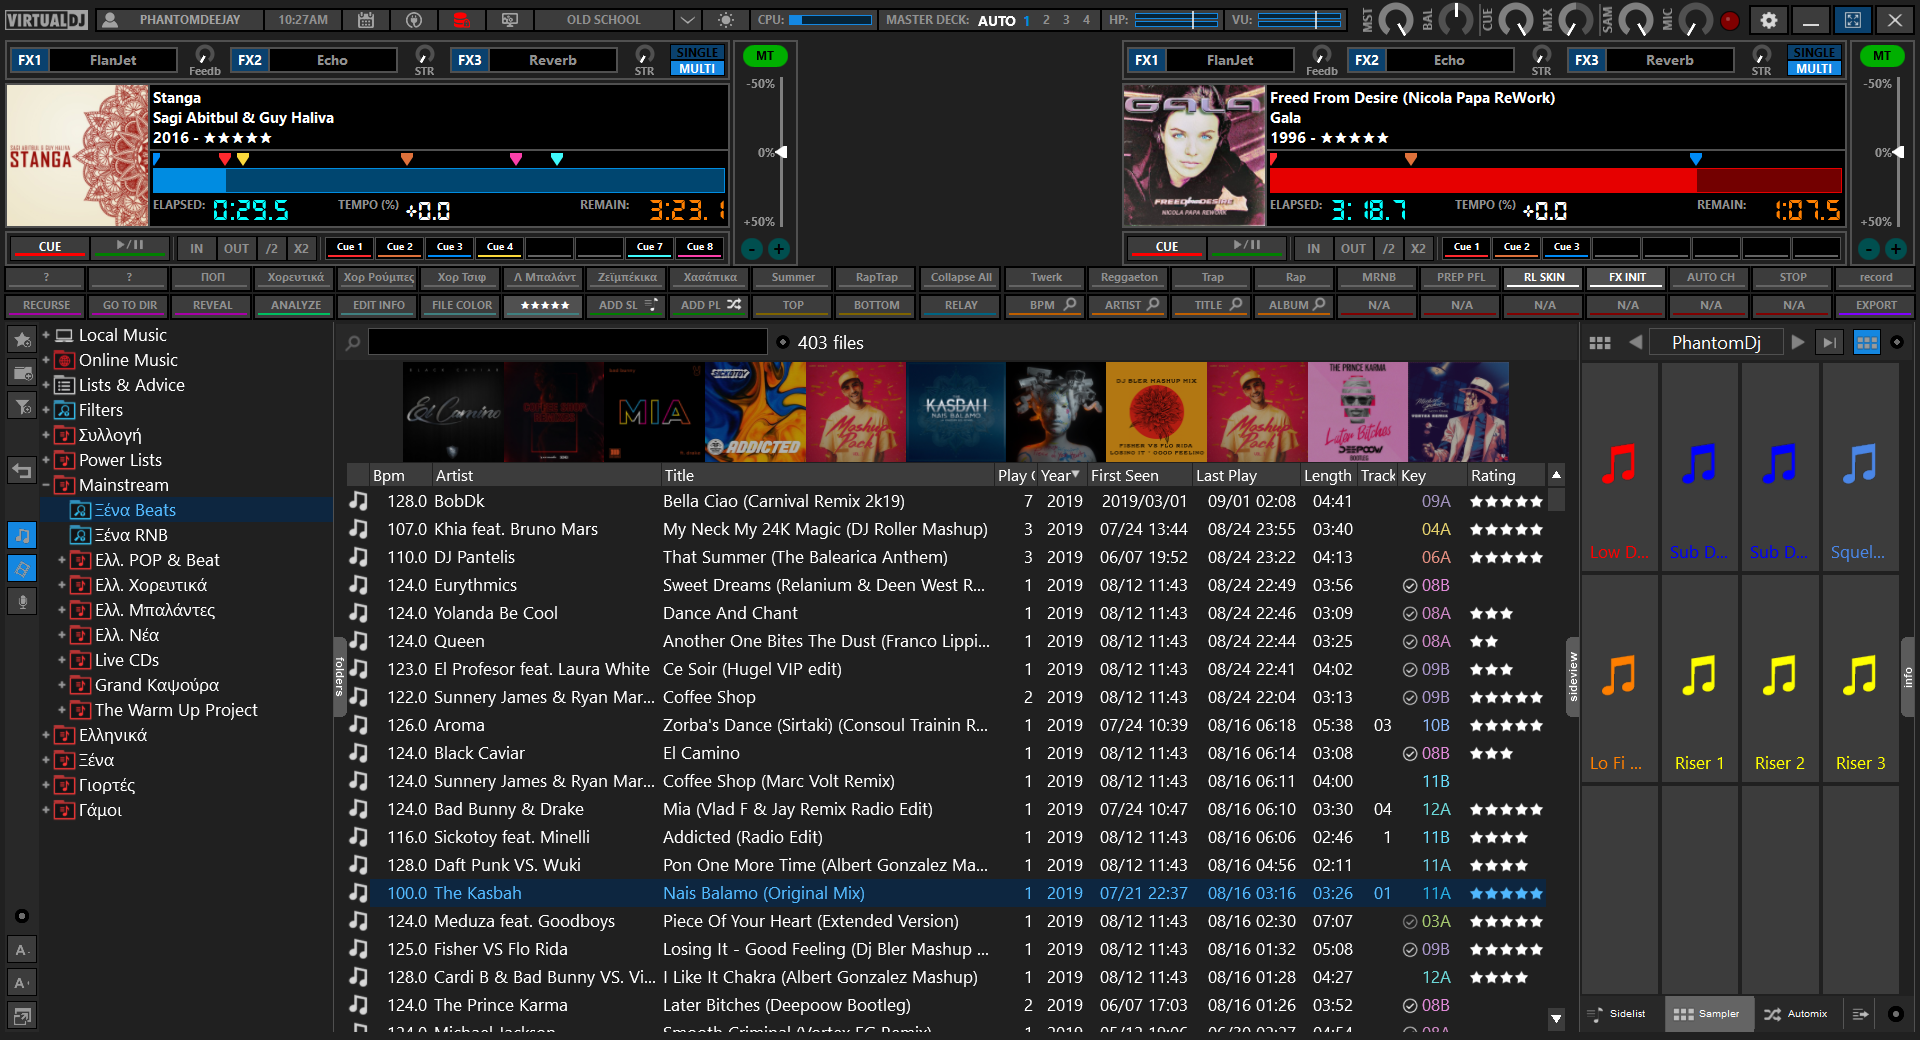Click the back arrow icon in browser sidebar
1920x1040 pixels.
pos(21,470)
